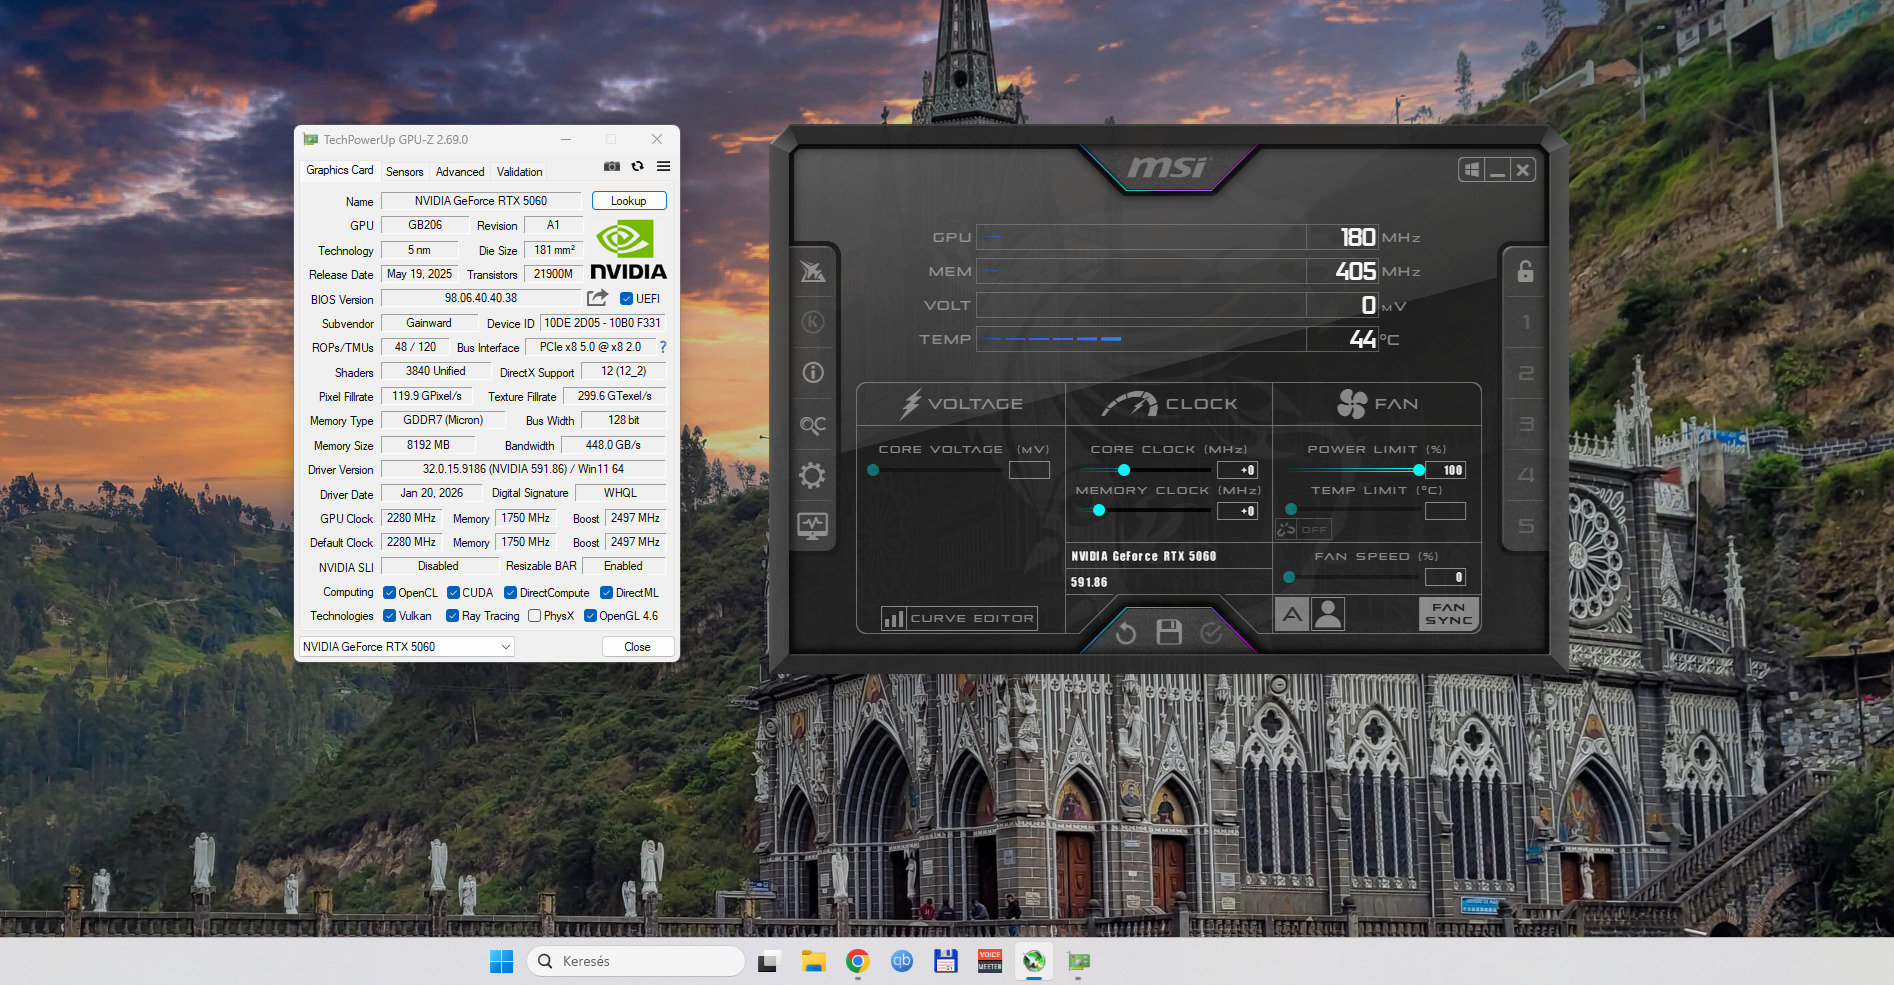Select profile slot 1 in Afterburner
This screenshot has width=1894, height=985.
click(1526, 322)
